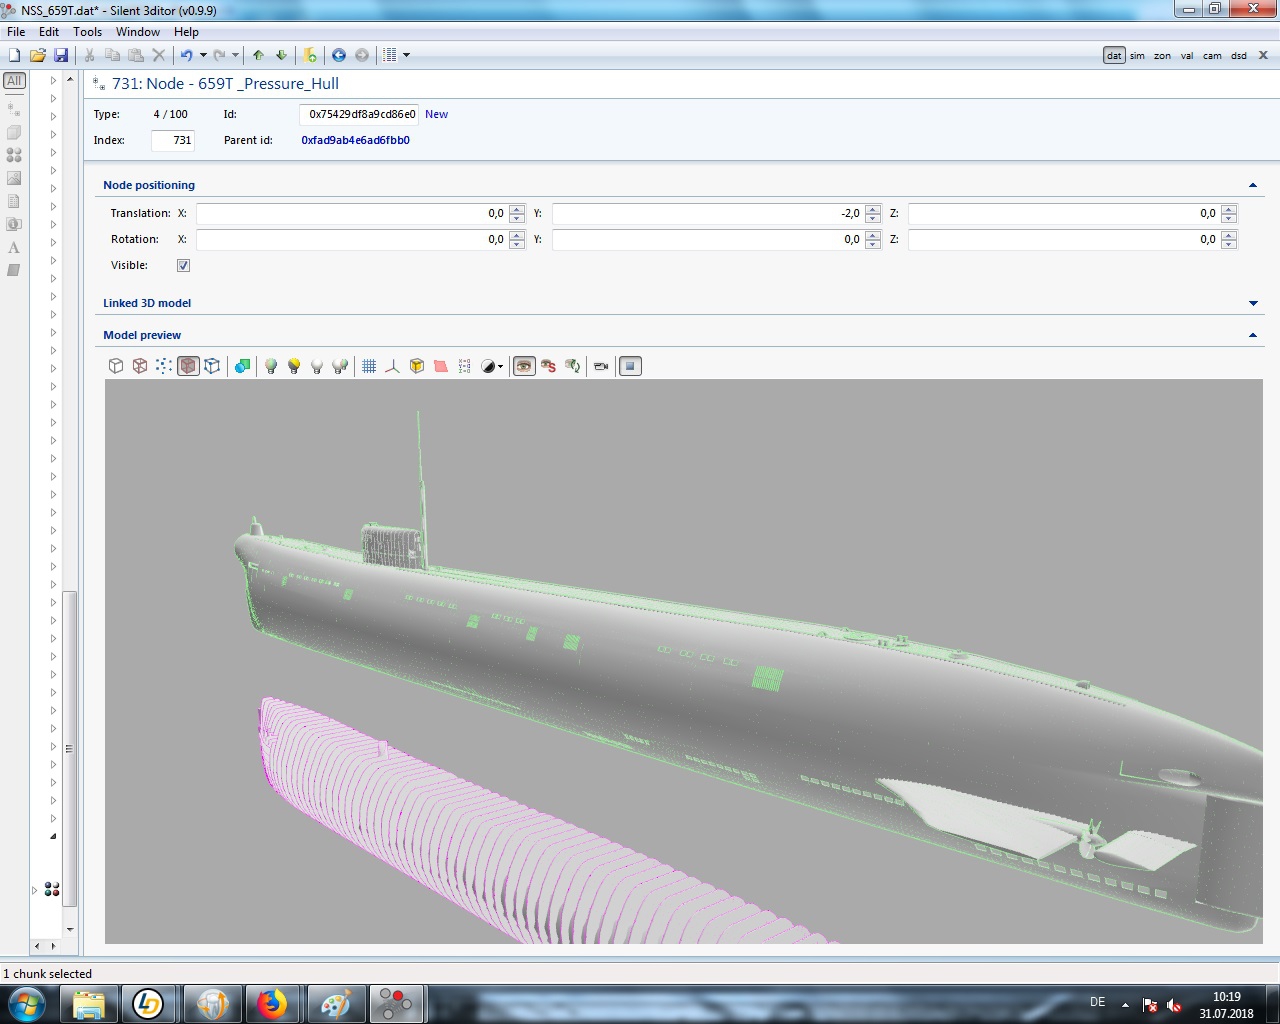Click the camera icon in the preview toolbar

(x=601, y=366)
